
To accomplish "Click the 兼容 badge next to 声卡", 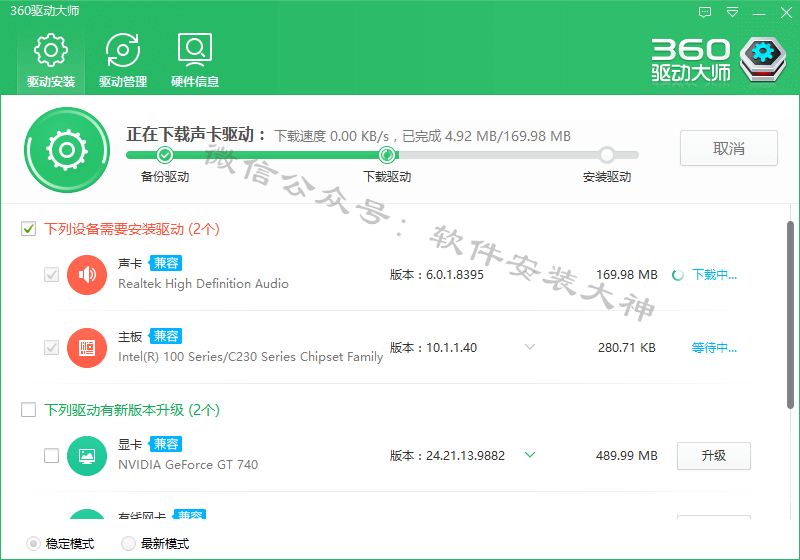I will [166, 263].
